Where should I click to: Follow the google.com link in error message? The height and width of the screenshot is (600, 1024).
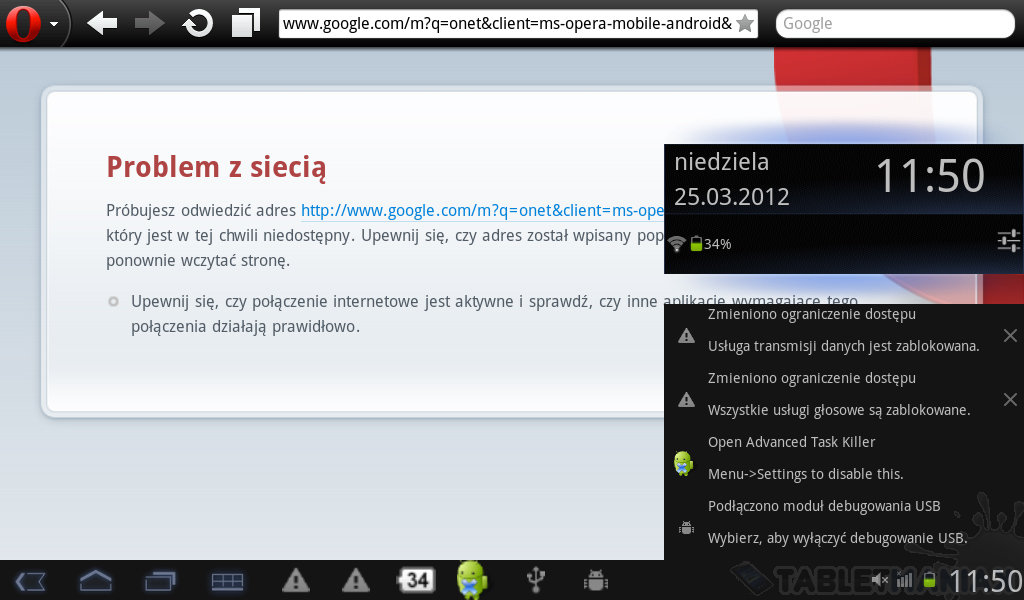tap(482, 211)
